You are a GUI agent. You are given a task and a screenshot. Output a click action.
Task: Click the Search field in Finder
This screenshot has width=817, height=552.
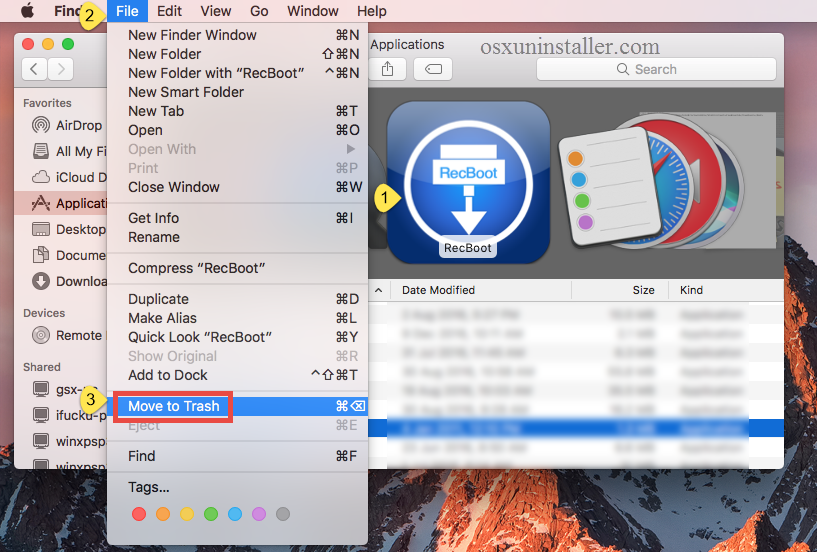656,69
